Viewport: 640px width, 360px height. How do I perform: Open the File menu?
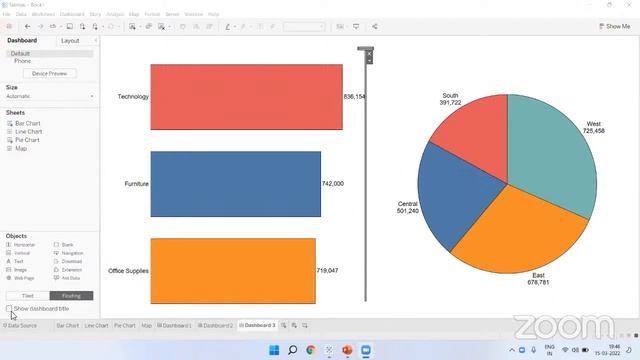pyautogui.click(x=7, y=14)
